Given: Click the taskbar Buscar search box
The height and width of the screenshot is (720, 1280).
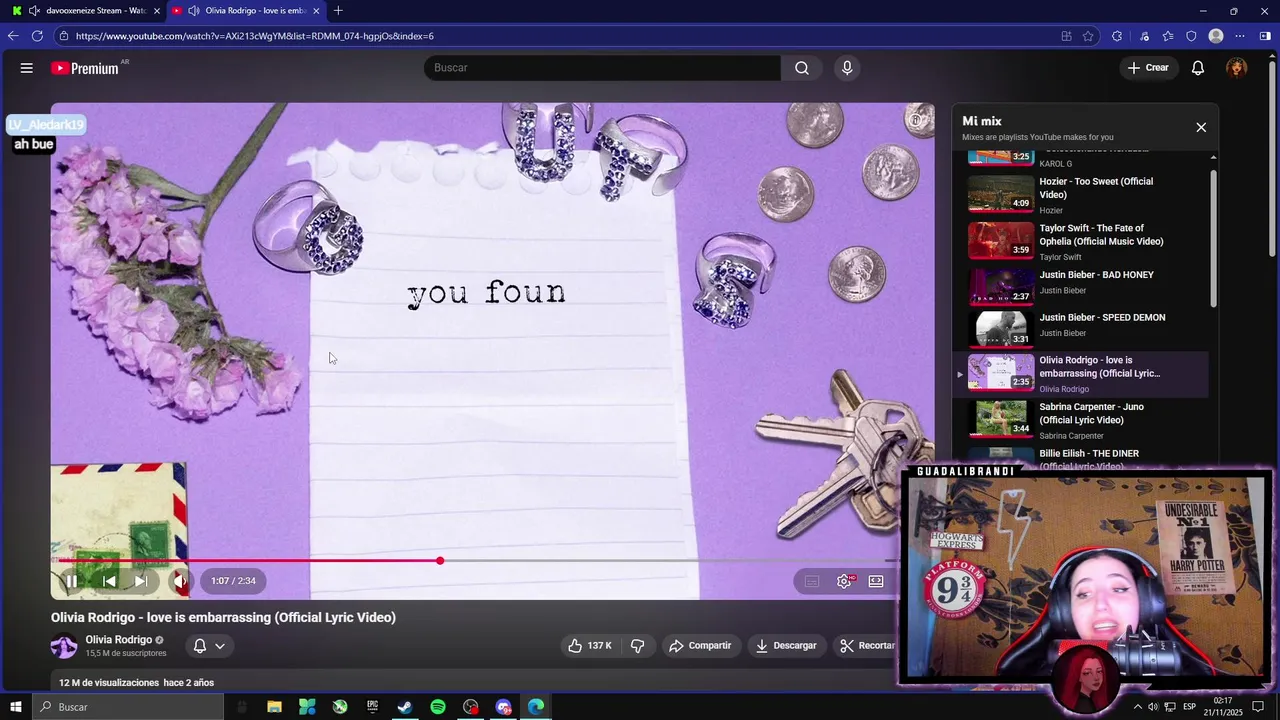Looking at the screenshot, I should (128, 707).
